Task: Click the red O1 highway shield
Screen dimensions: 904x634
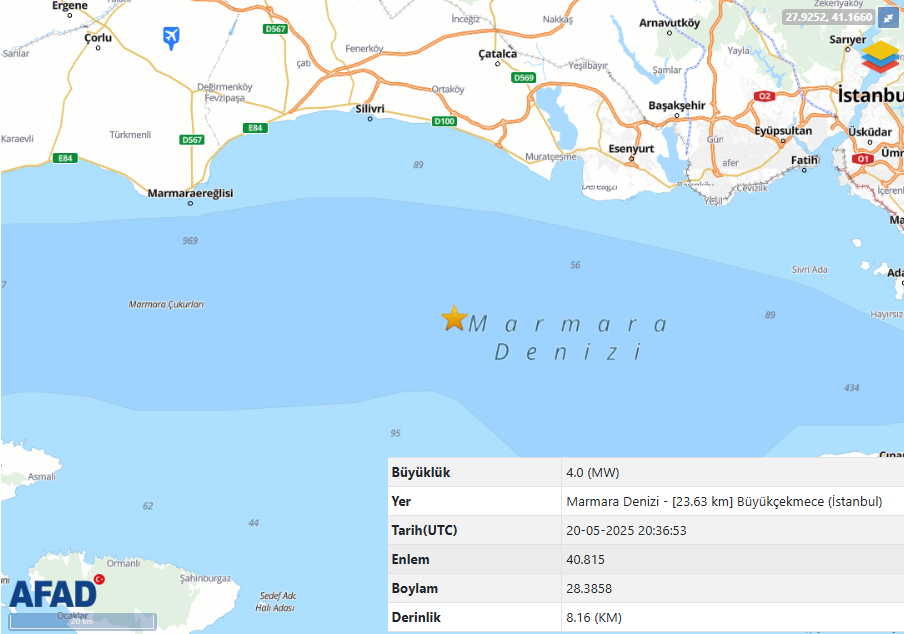Action: 860,158
